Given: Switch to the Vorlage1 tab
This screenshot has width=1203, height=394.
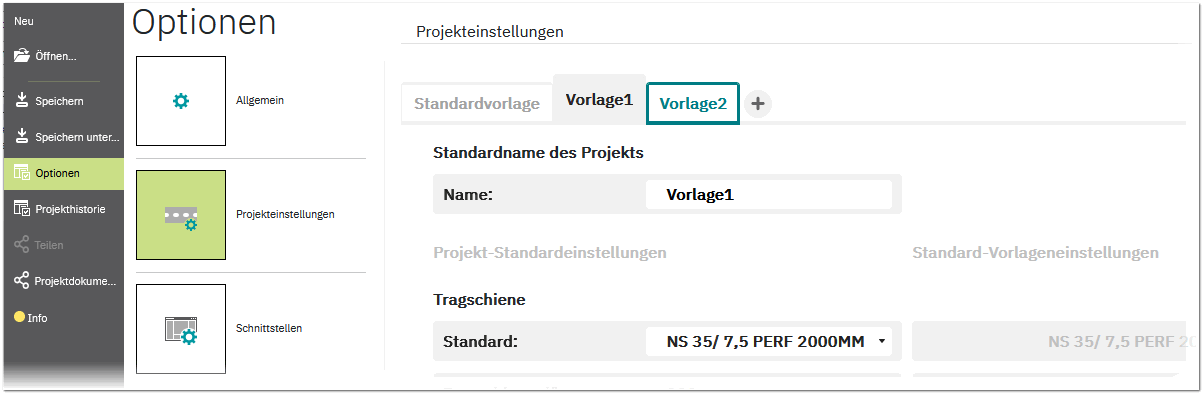Looking at the screenshot, I should (x=599, y=100).
